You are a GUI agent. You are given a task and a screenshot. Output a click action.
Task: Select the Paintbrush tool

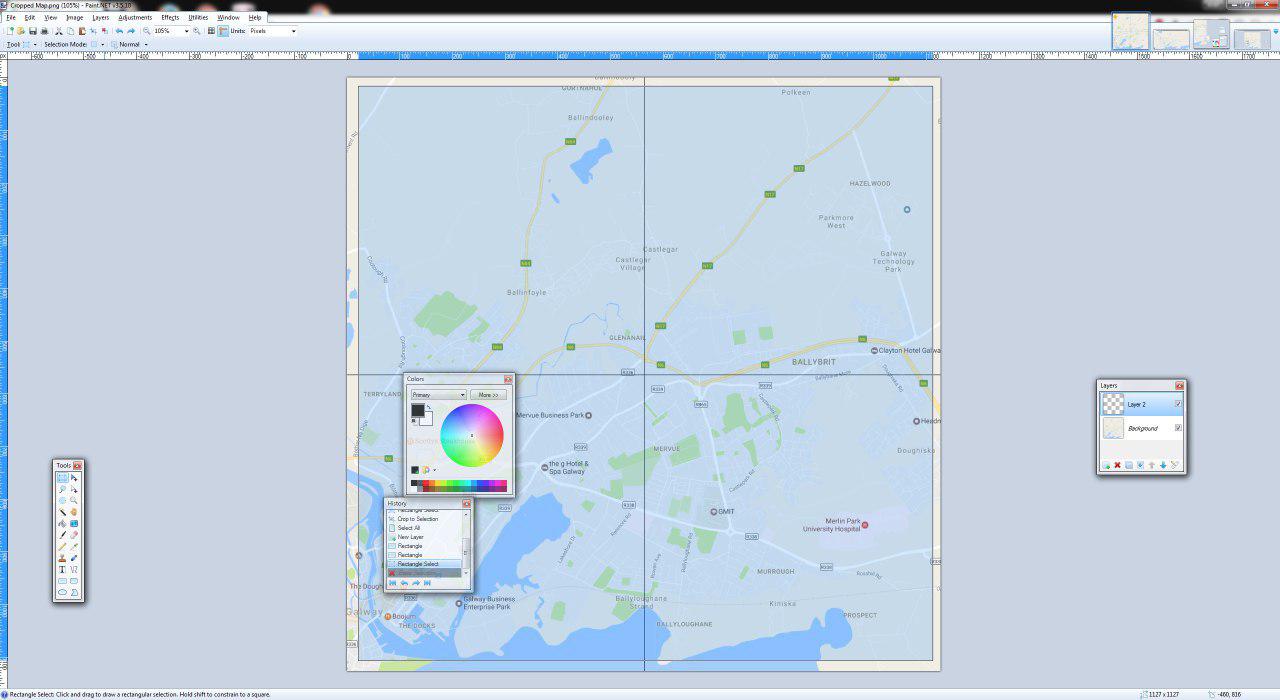[x=63, y=535]
